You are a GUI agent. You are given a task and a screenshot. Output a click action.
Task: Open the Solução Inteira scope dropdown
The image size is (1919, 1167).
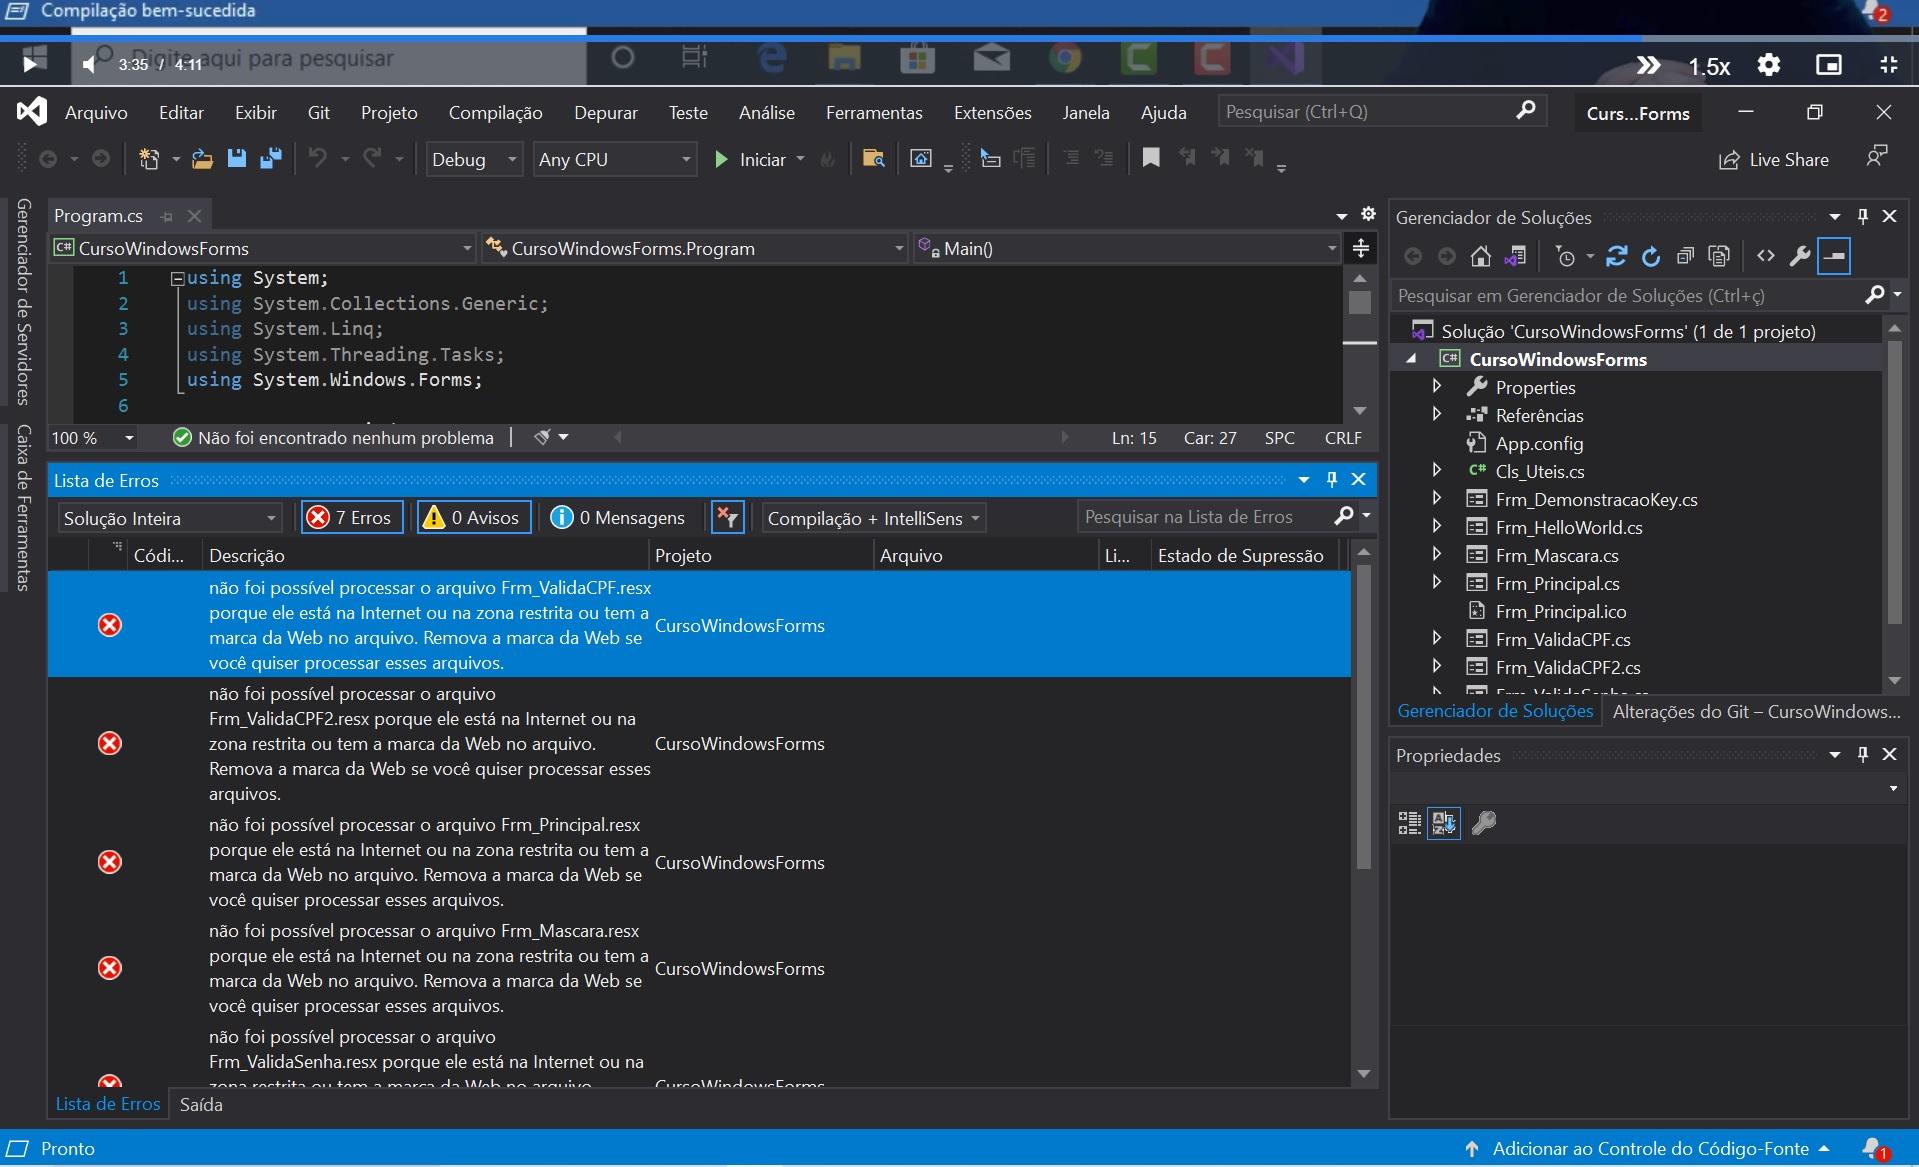click(x=169, y=518)
